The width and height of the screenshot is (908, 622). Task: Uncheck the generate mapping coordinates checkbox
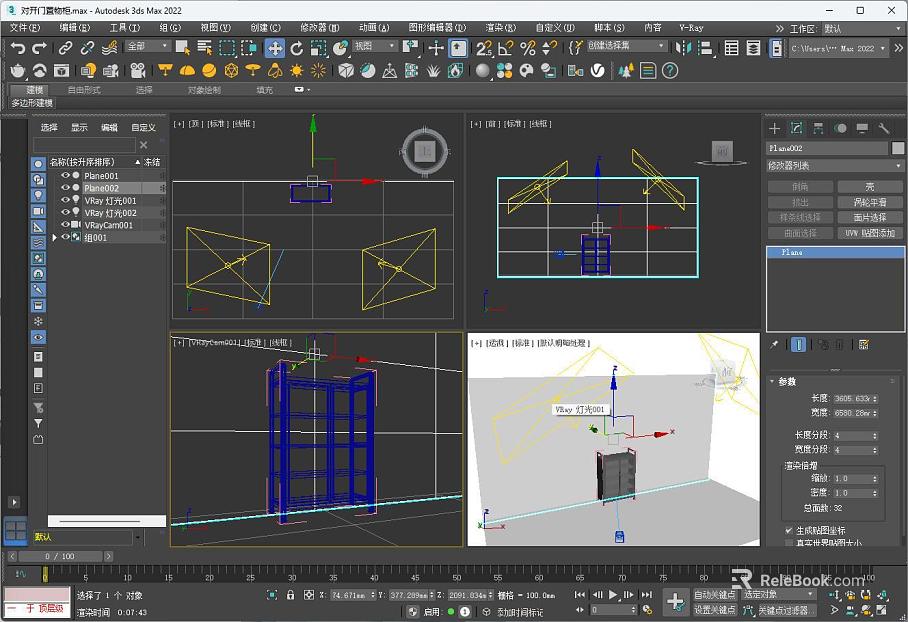tap(788, 530)
